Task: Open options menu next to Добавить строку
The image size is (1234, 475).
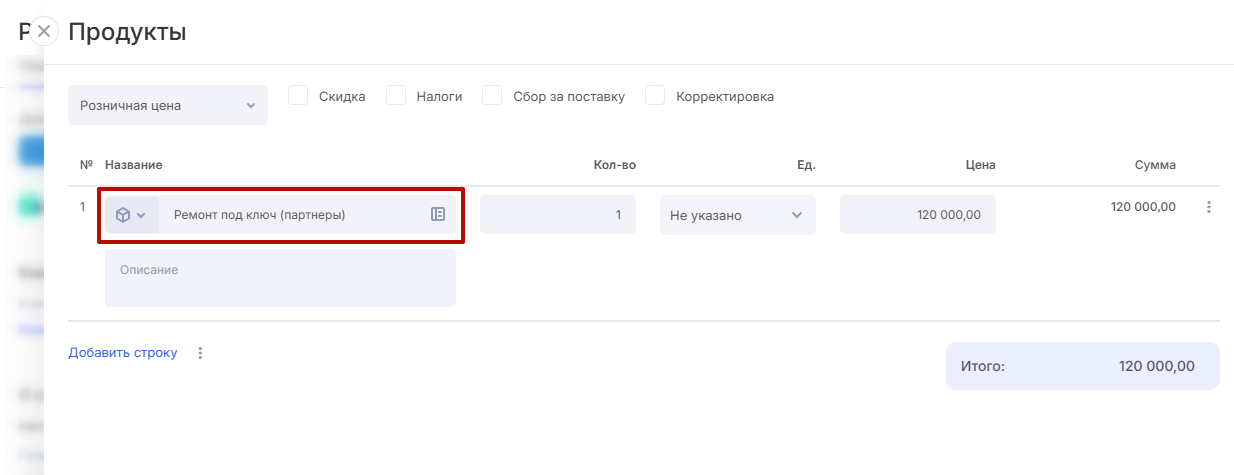Action: (x=200, y=353)
